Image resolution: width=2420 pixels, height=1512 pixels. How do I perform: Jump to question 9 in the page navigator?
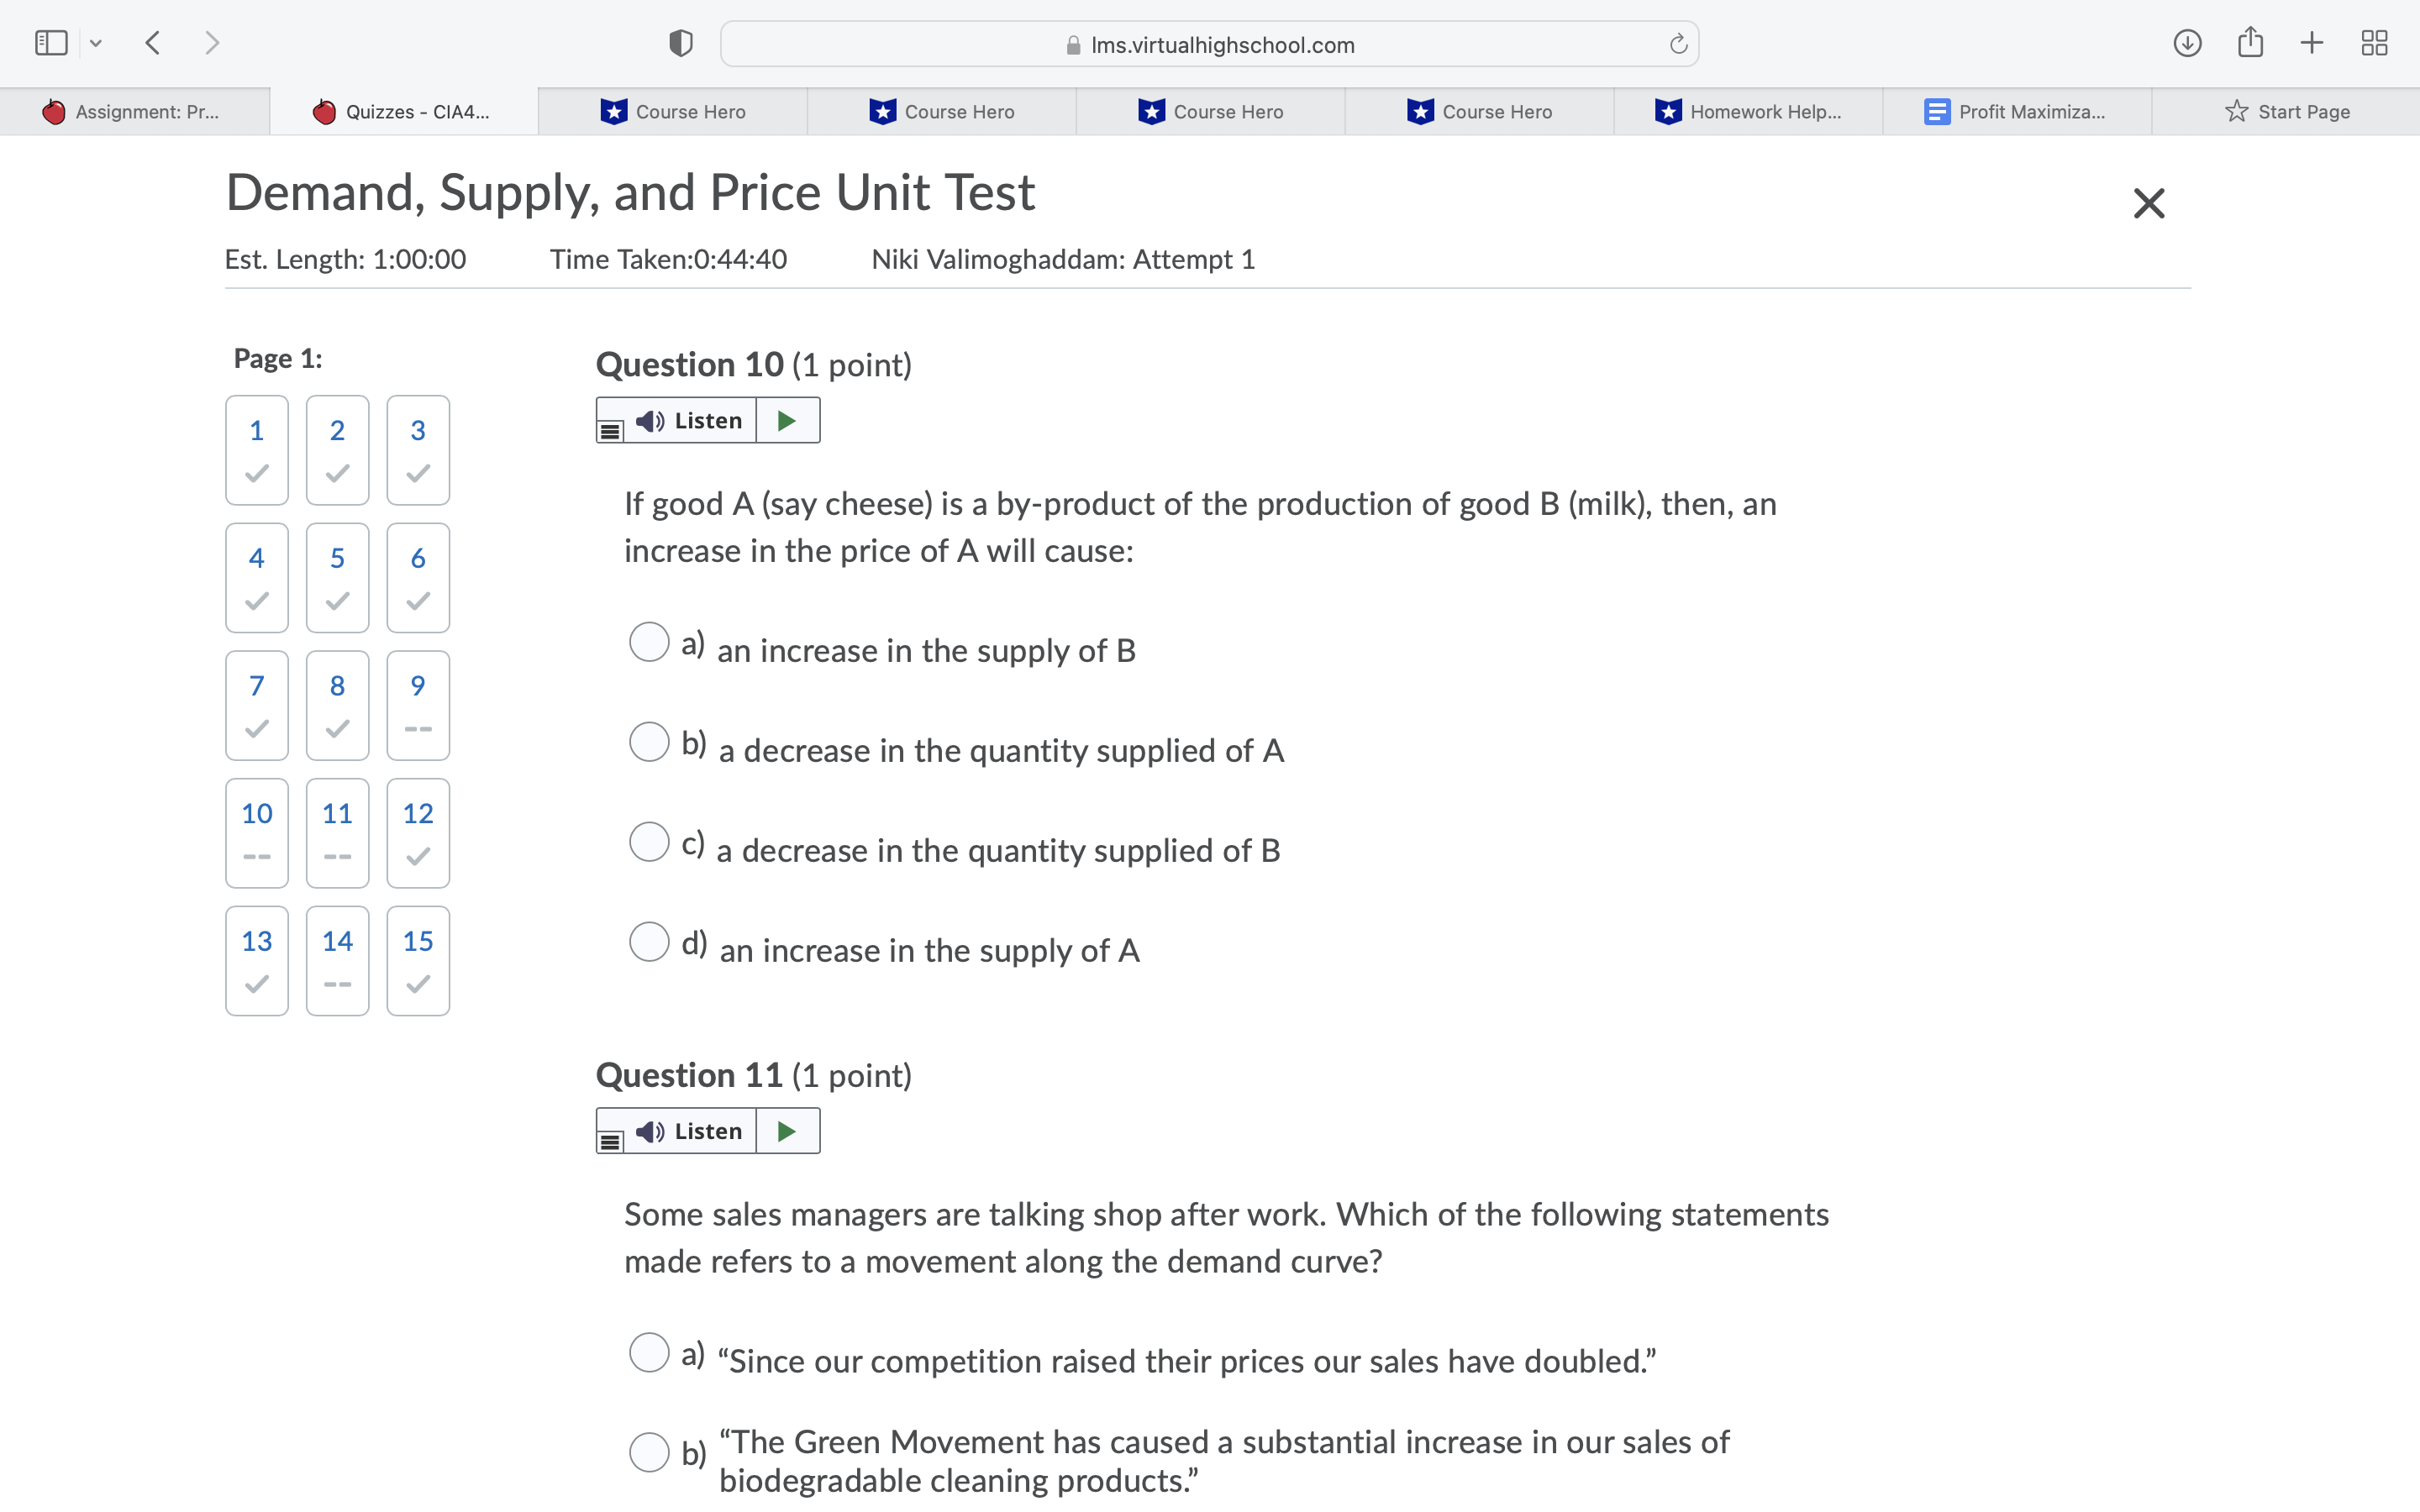point(417,705)
